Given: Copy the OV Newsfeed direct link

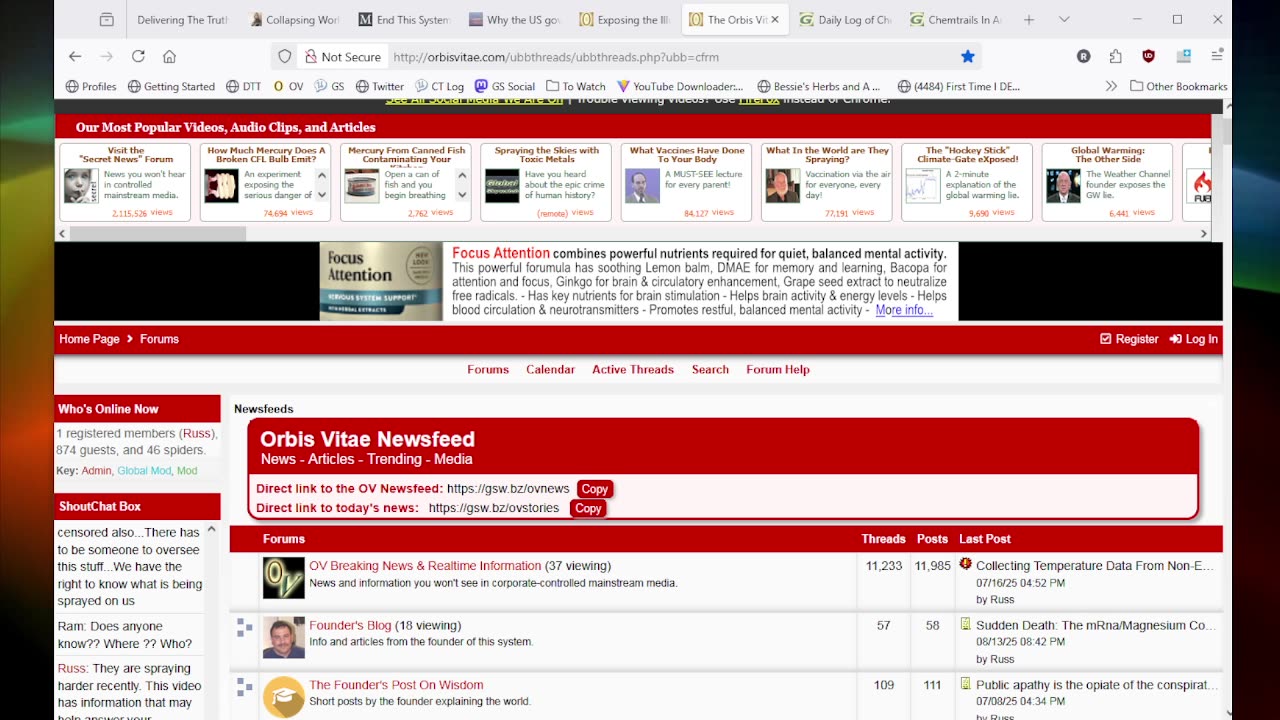Looking at the screenshot, I should tap(595, 489).
